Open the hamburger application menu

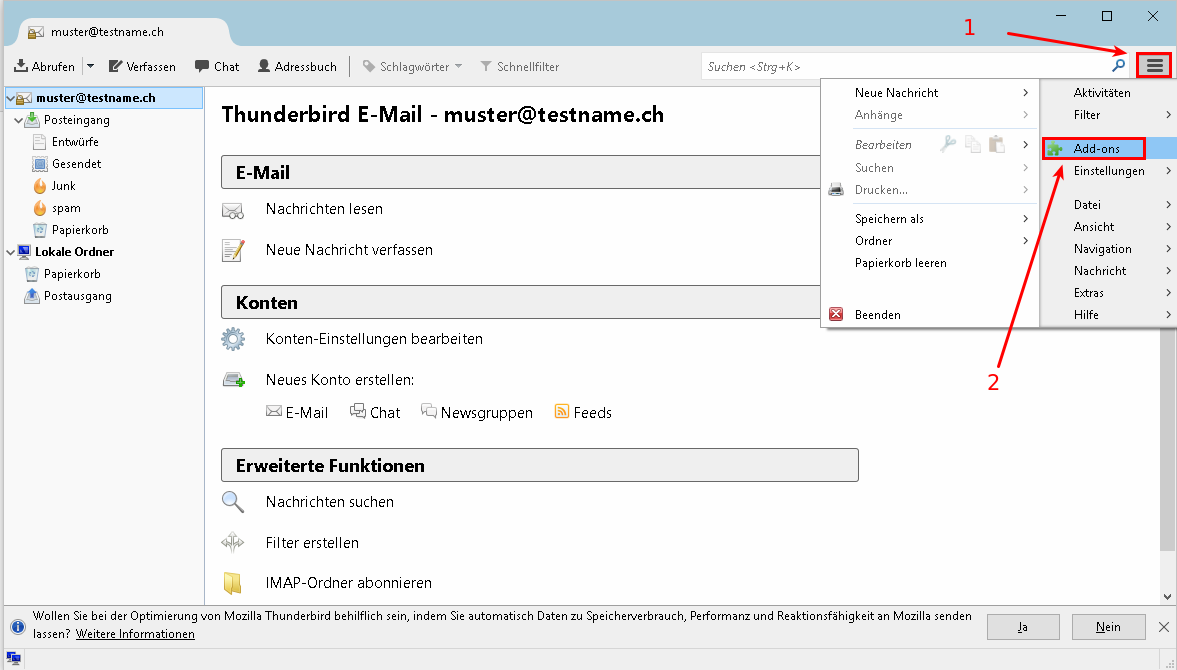coord(1154,66)
